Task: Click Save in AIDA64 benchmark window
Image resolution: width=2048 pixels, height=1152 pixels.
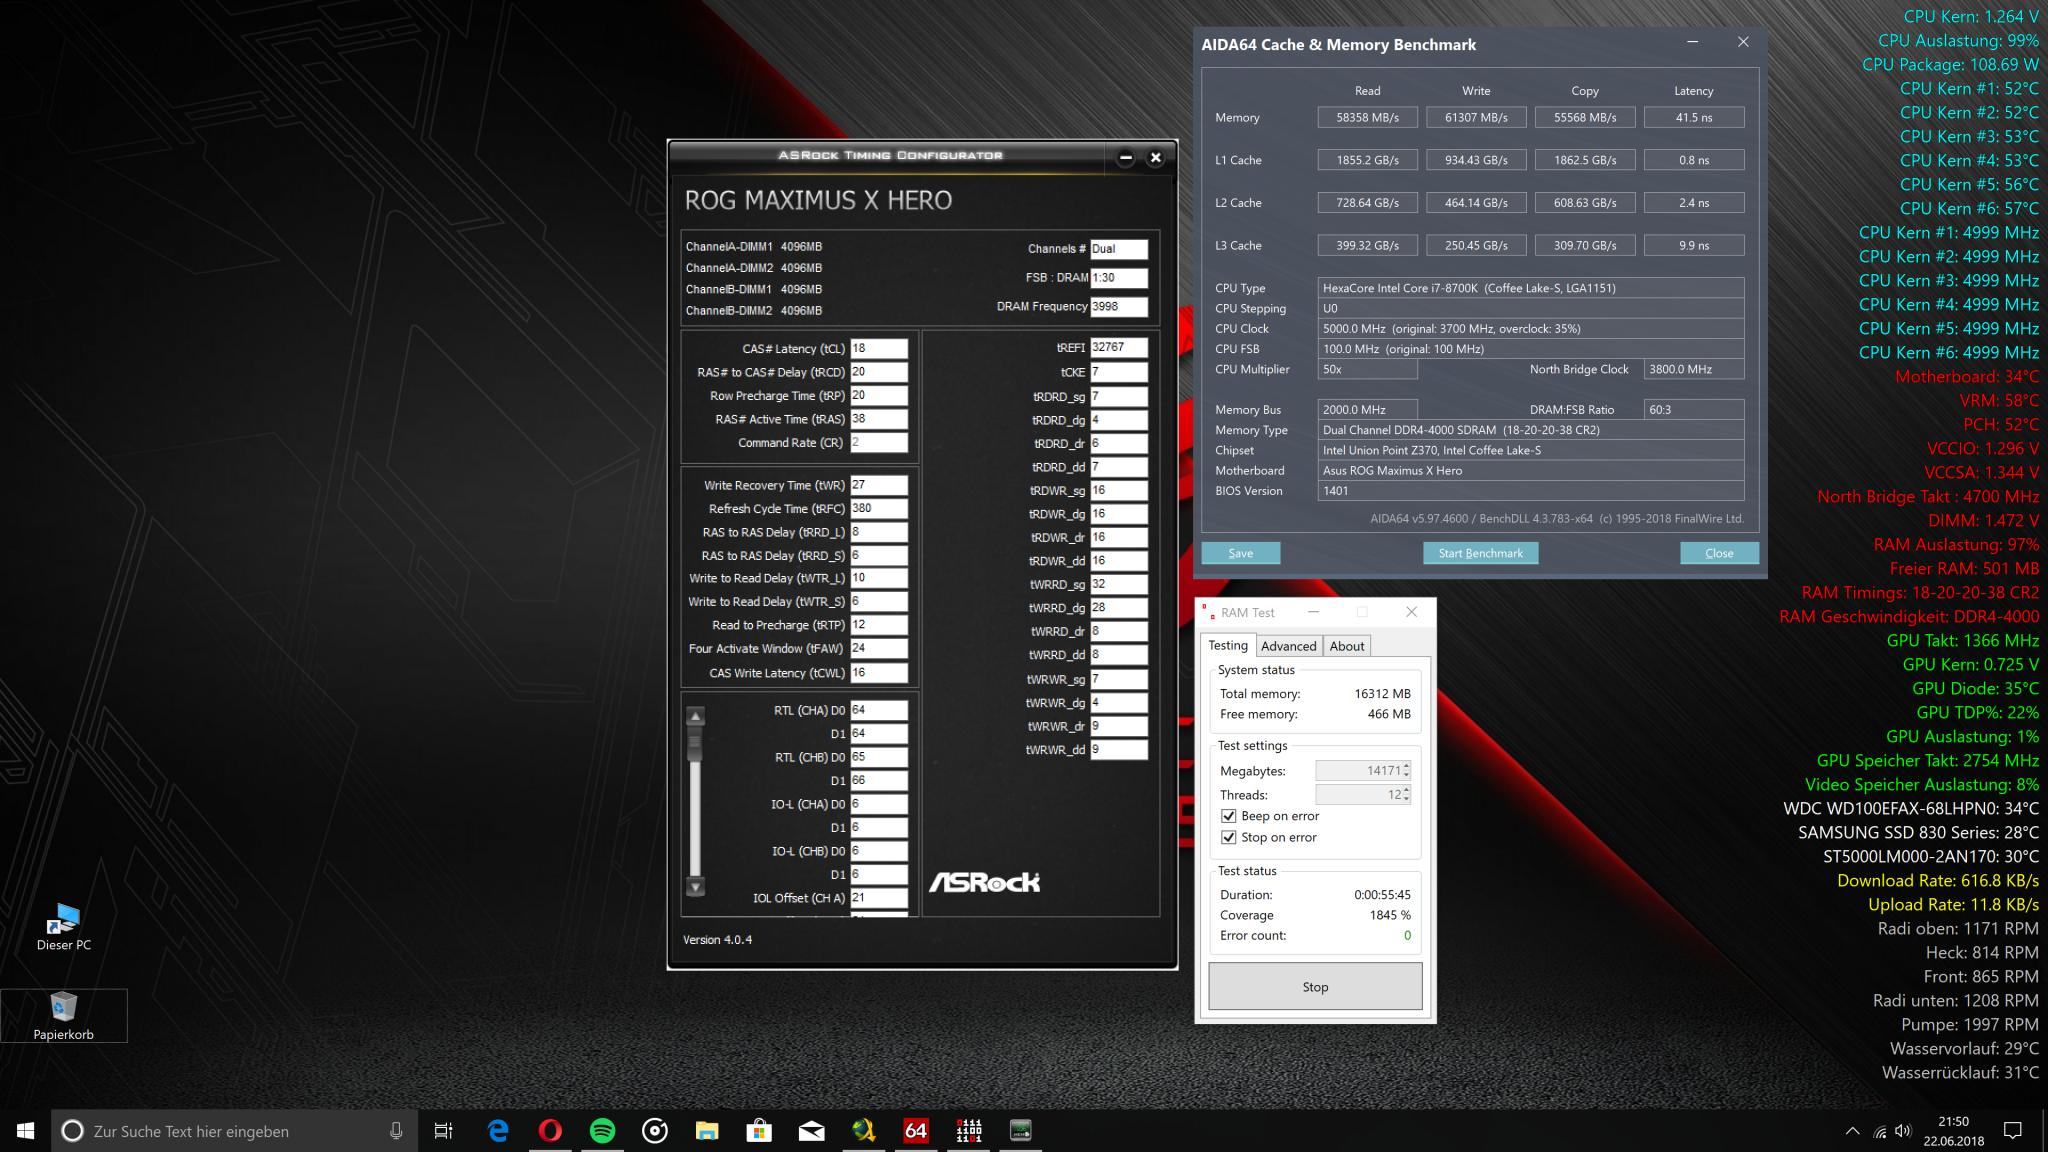Action: 1240,553
